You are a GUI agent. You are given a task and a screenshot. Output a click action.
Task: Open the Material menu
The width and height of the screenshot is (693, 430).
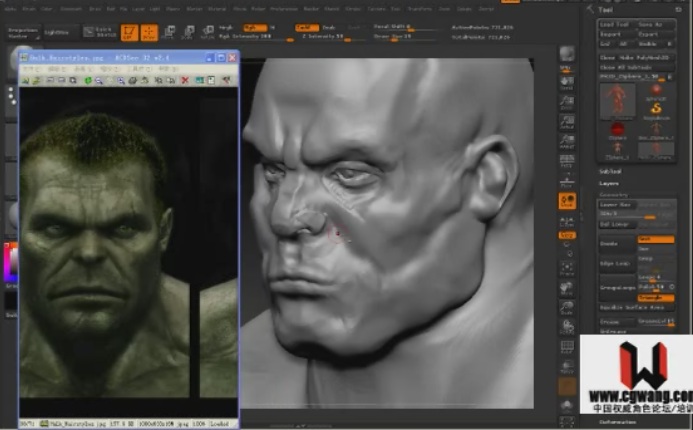click(x=217, y=8)
